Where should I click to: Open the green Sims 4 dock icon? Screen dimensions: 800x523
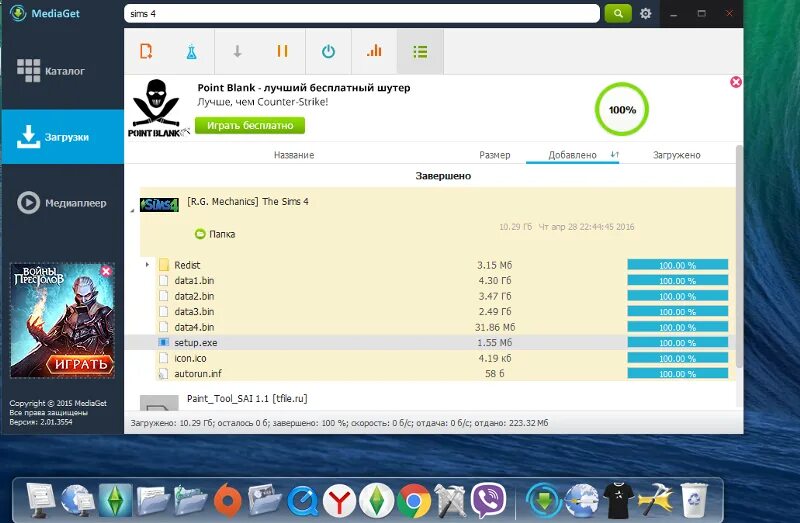(x=115, y=500)
